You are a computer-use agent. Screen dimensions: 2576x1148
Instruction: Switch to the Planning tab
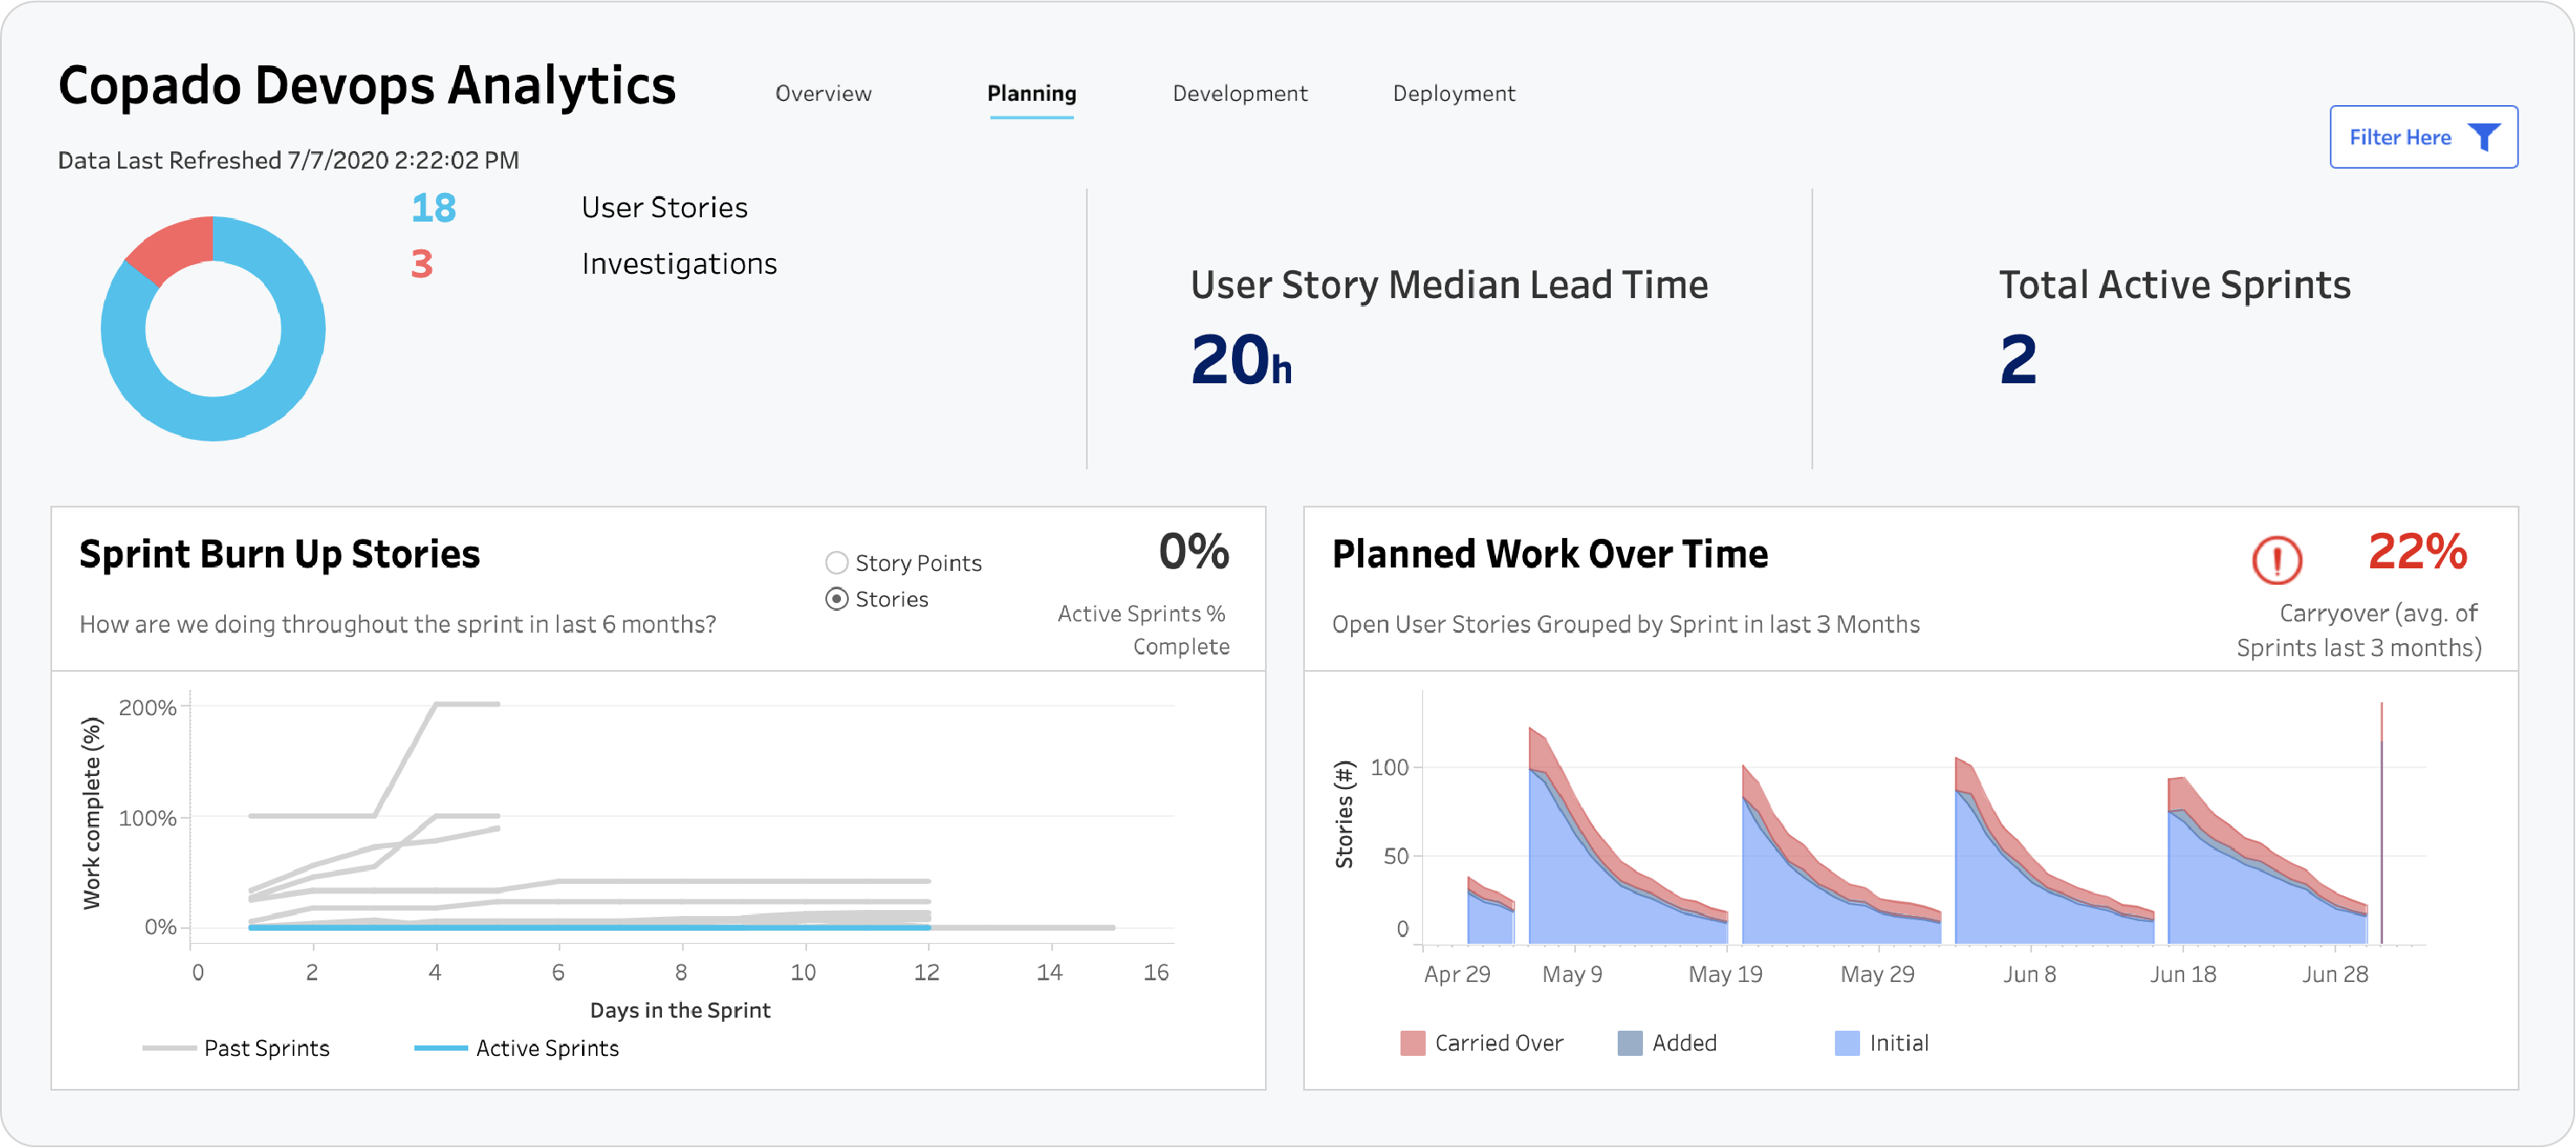[1031, 94]
